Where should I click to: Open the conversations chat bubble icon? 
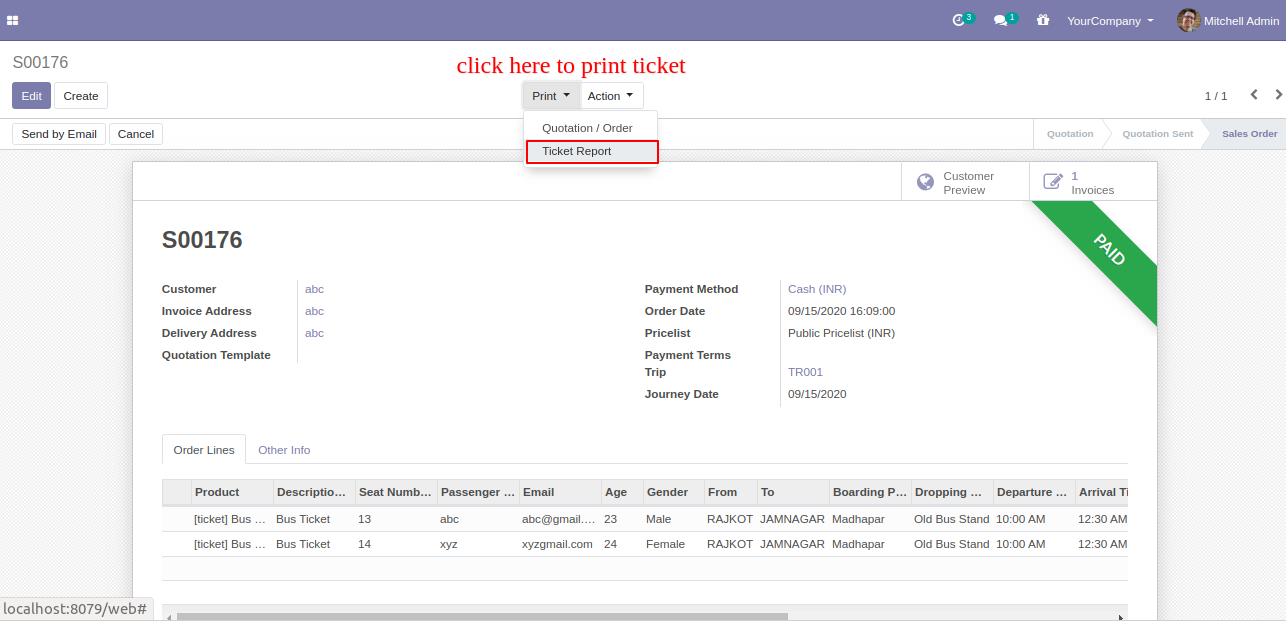(1002, 20)
